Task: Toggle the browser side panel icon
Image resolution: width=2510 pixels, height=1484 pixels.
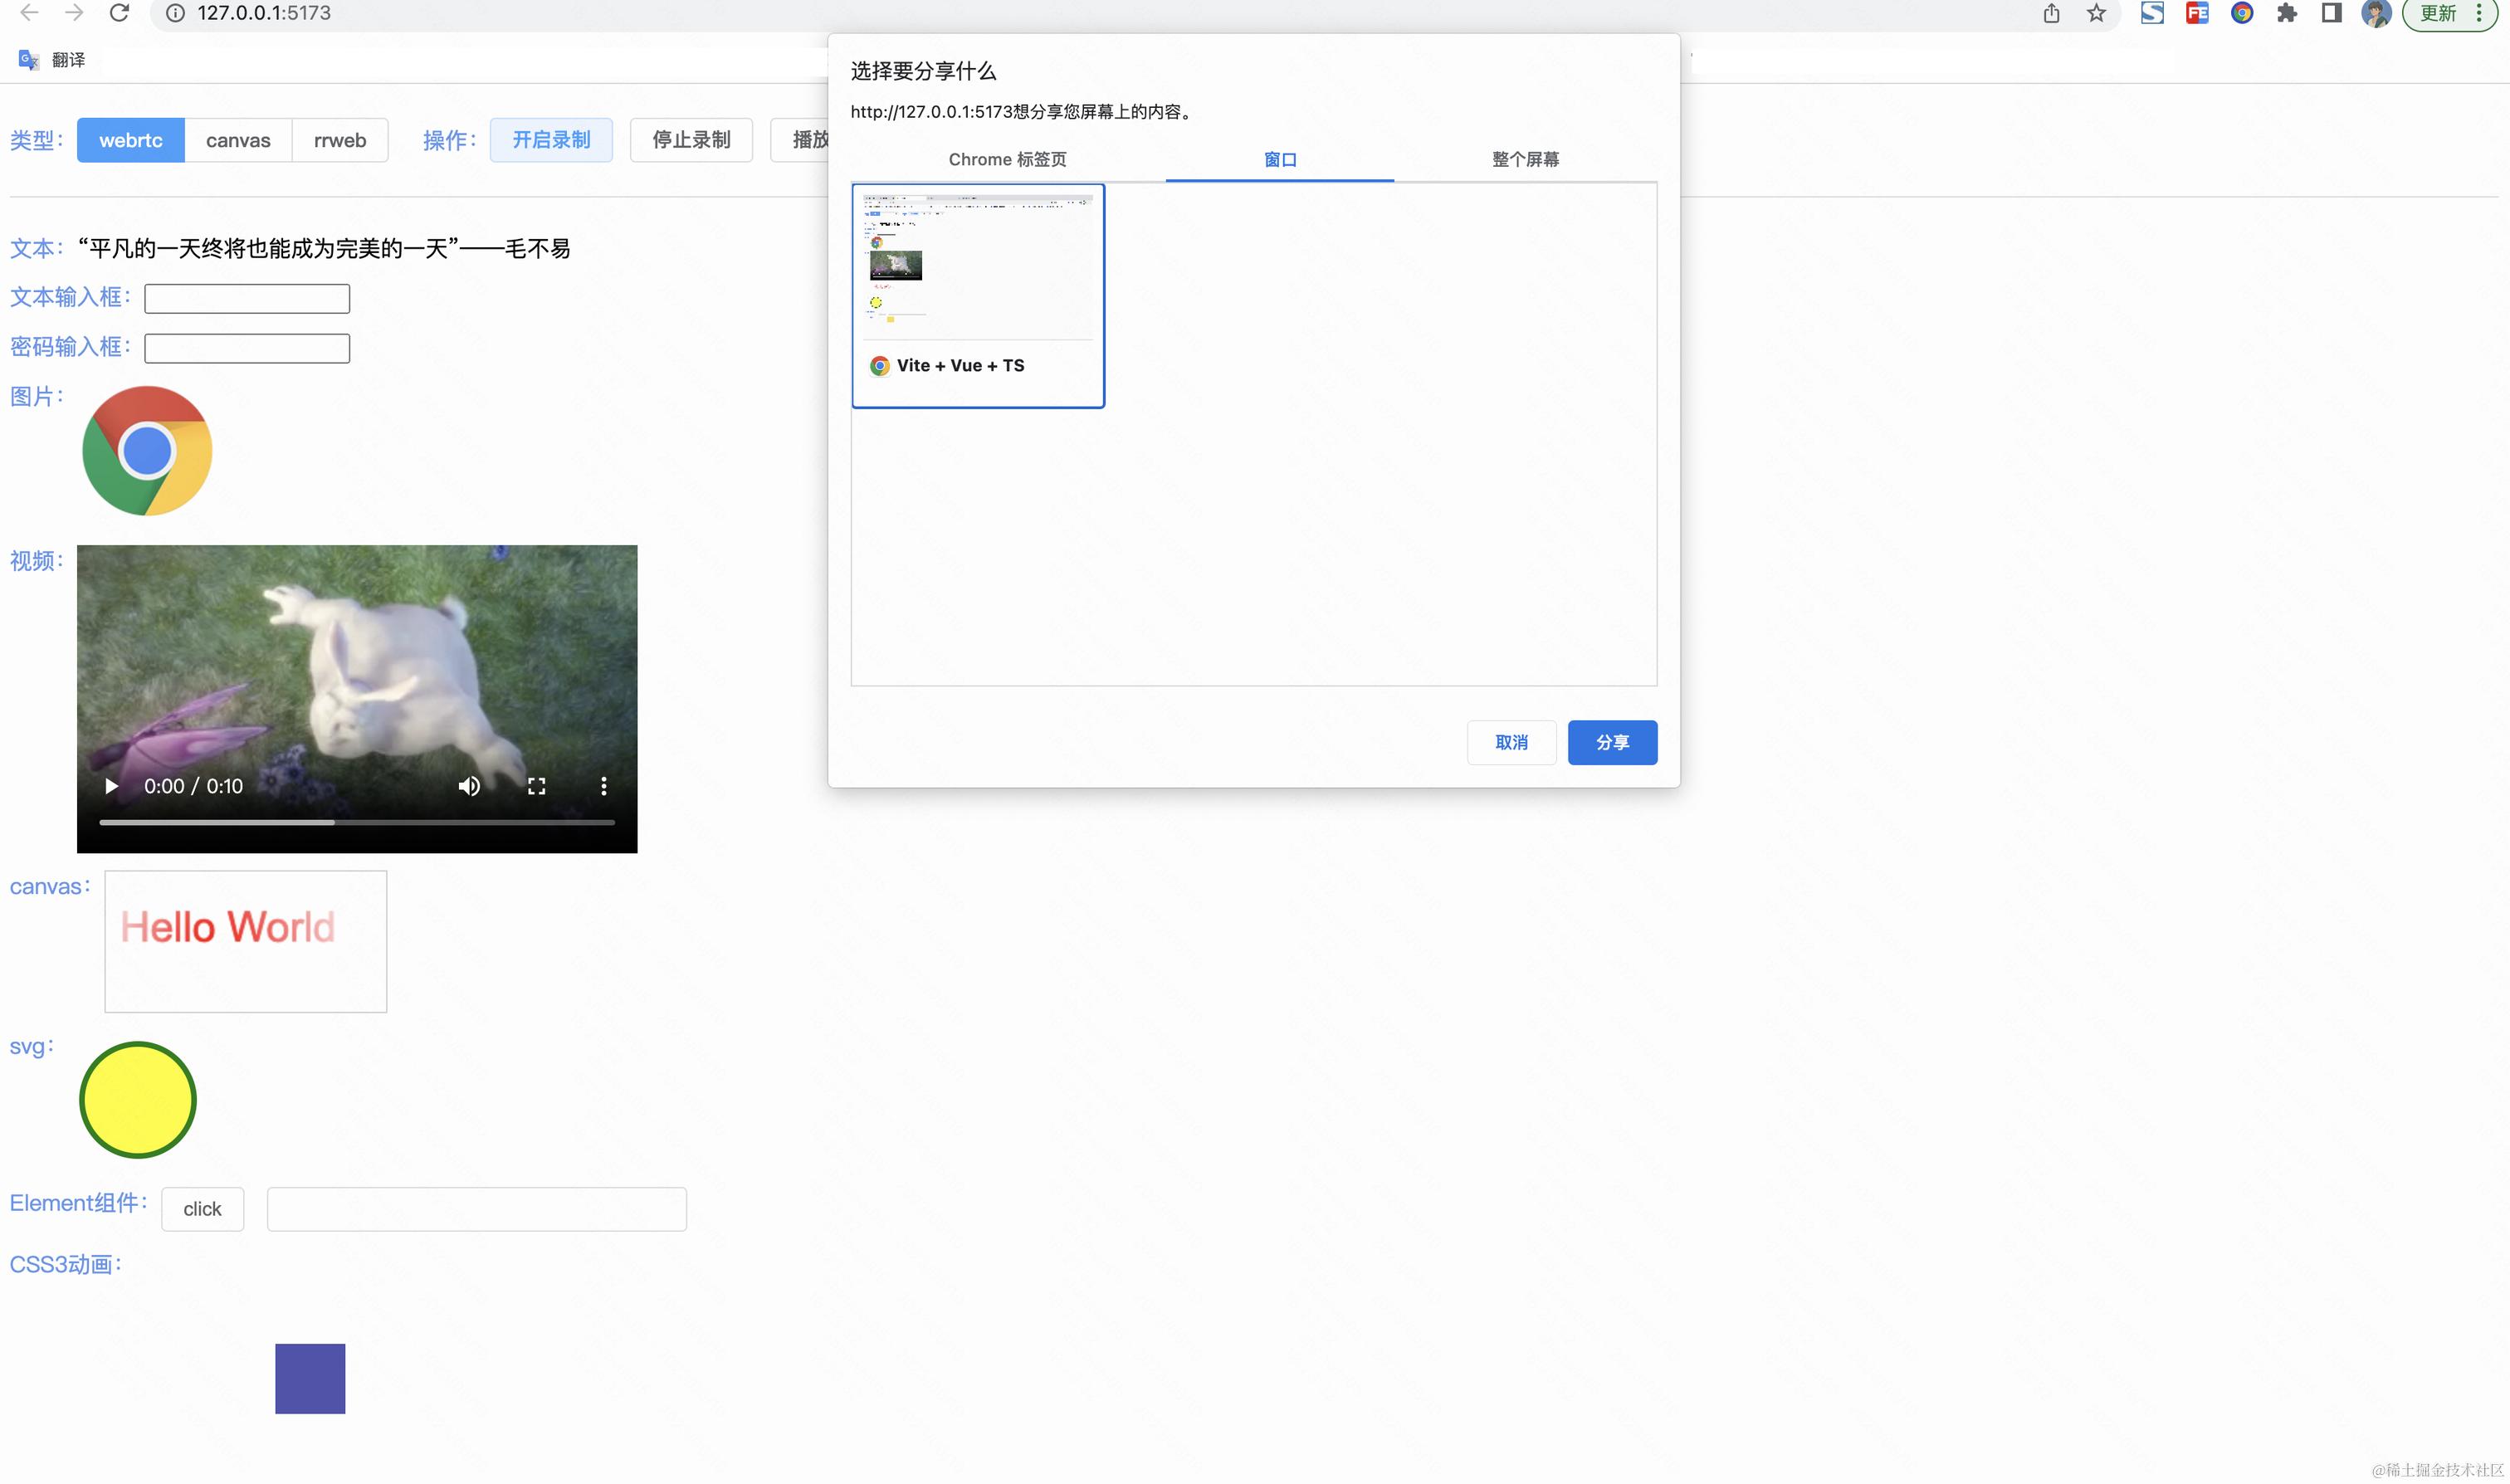Action: pos(2331,13)
